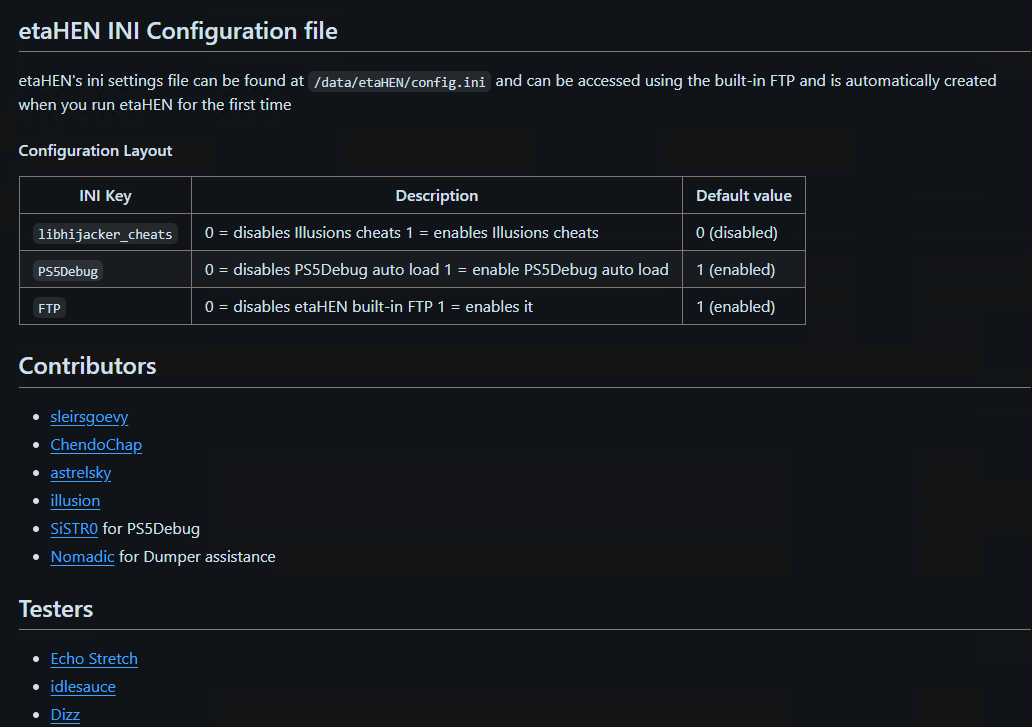Screen dimensions: 1032x727
Task: Click the 'etaHEN INI Configuration file' heading
Action: click(178, 31)
